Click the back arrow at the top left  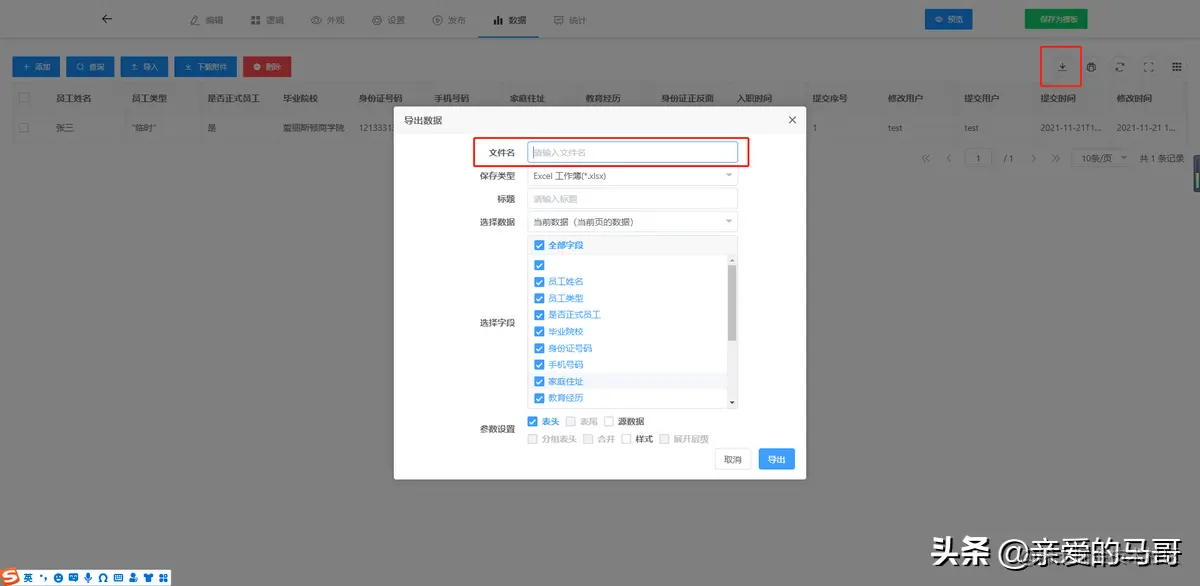(107, 18)
